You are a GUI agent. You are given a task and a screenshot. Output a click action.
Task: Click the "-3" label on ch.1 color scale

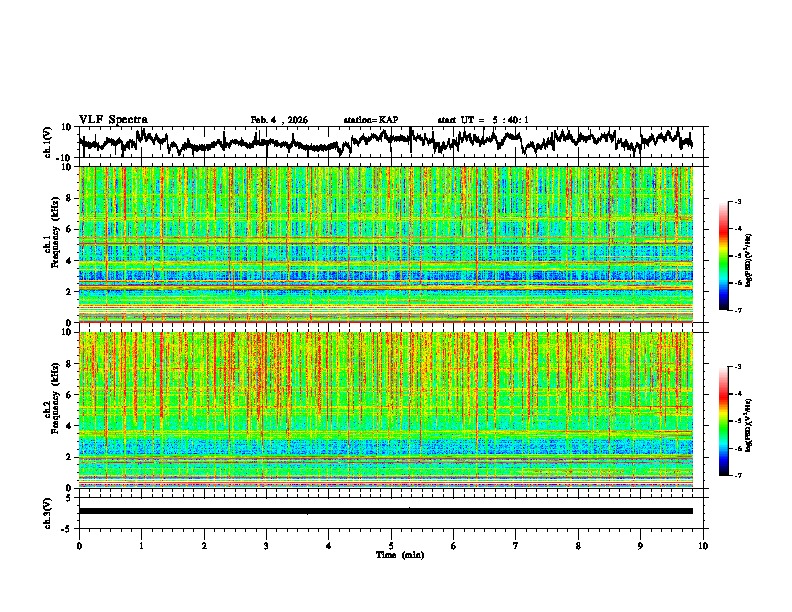tap(738, 201)
